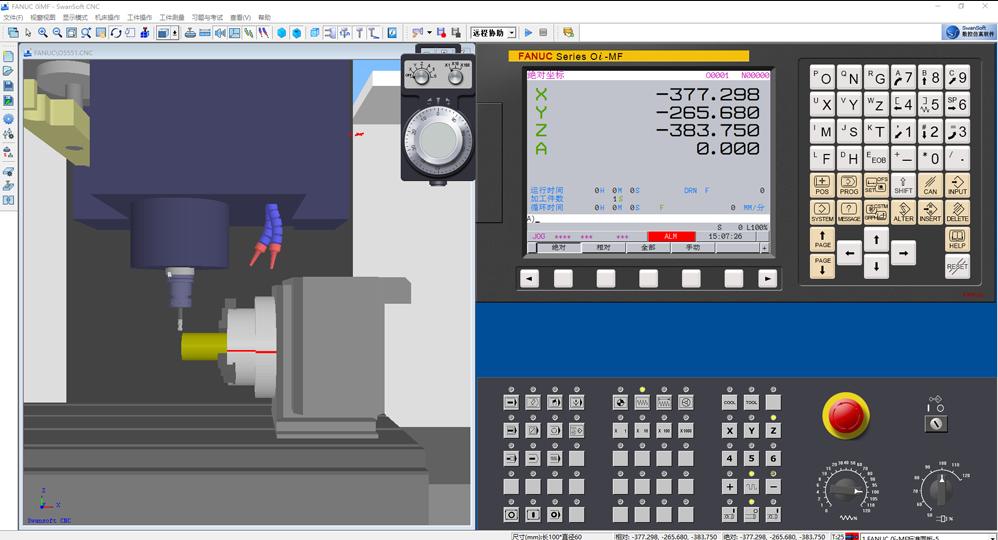The width and height of the screenshot is (998, 540).
Task: Open the 远程协助 dropdown in toolbar
Action: [x=494, y=33]
